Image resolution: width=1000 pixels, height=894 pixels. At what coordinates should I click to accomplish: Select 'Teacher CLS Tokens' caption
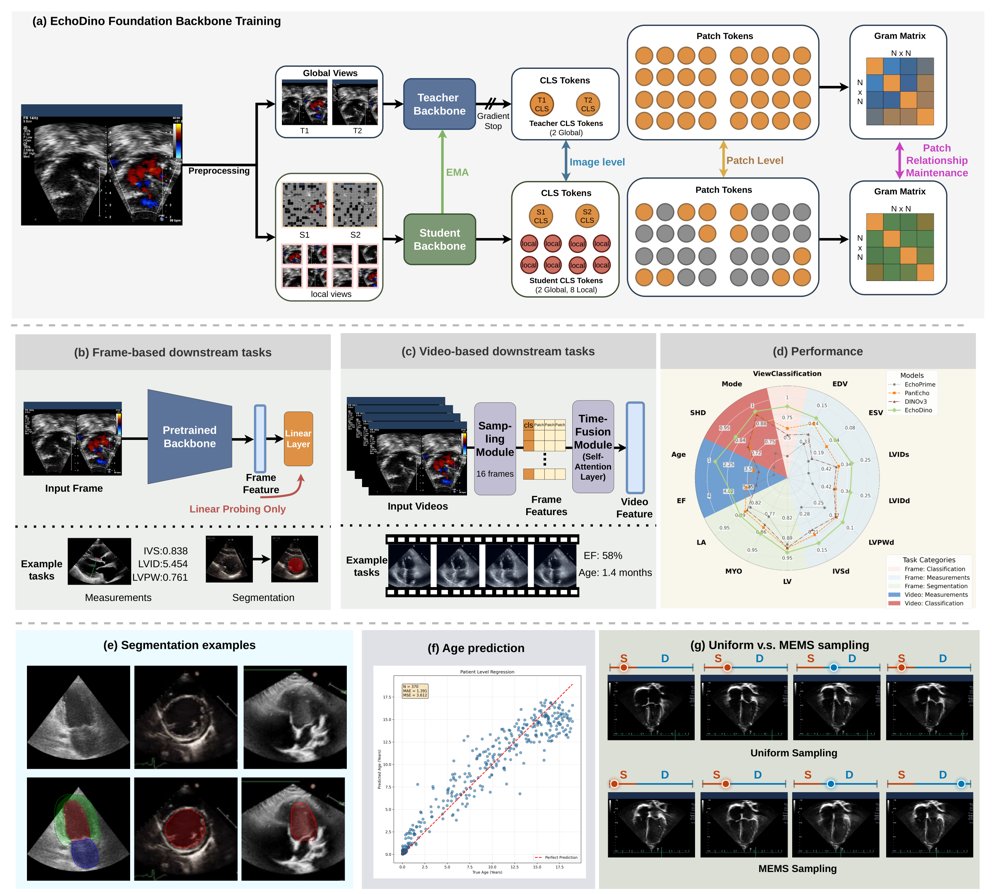565,124
